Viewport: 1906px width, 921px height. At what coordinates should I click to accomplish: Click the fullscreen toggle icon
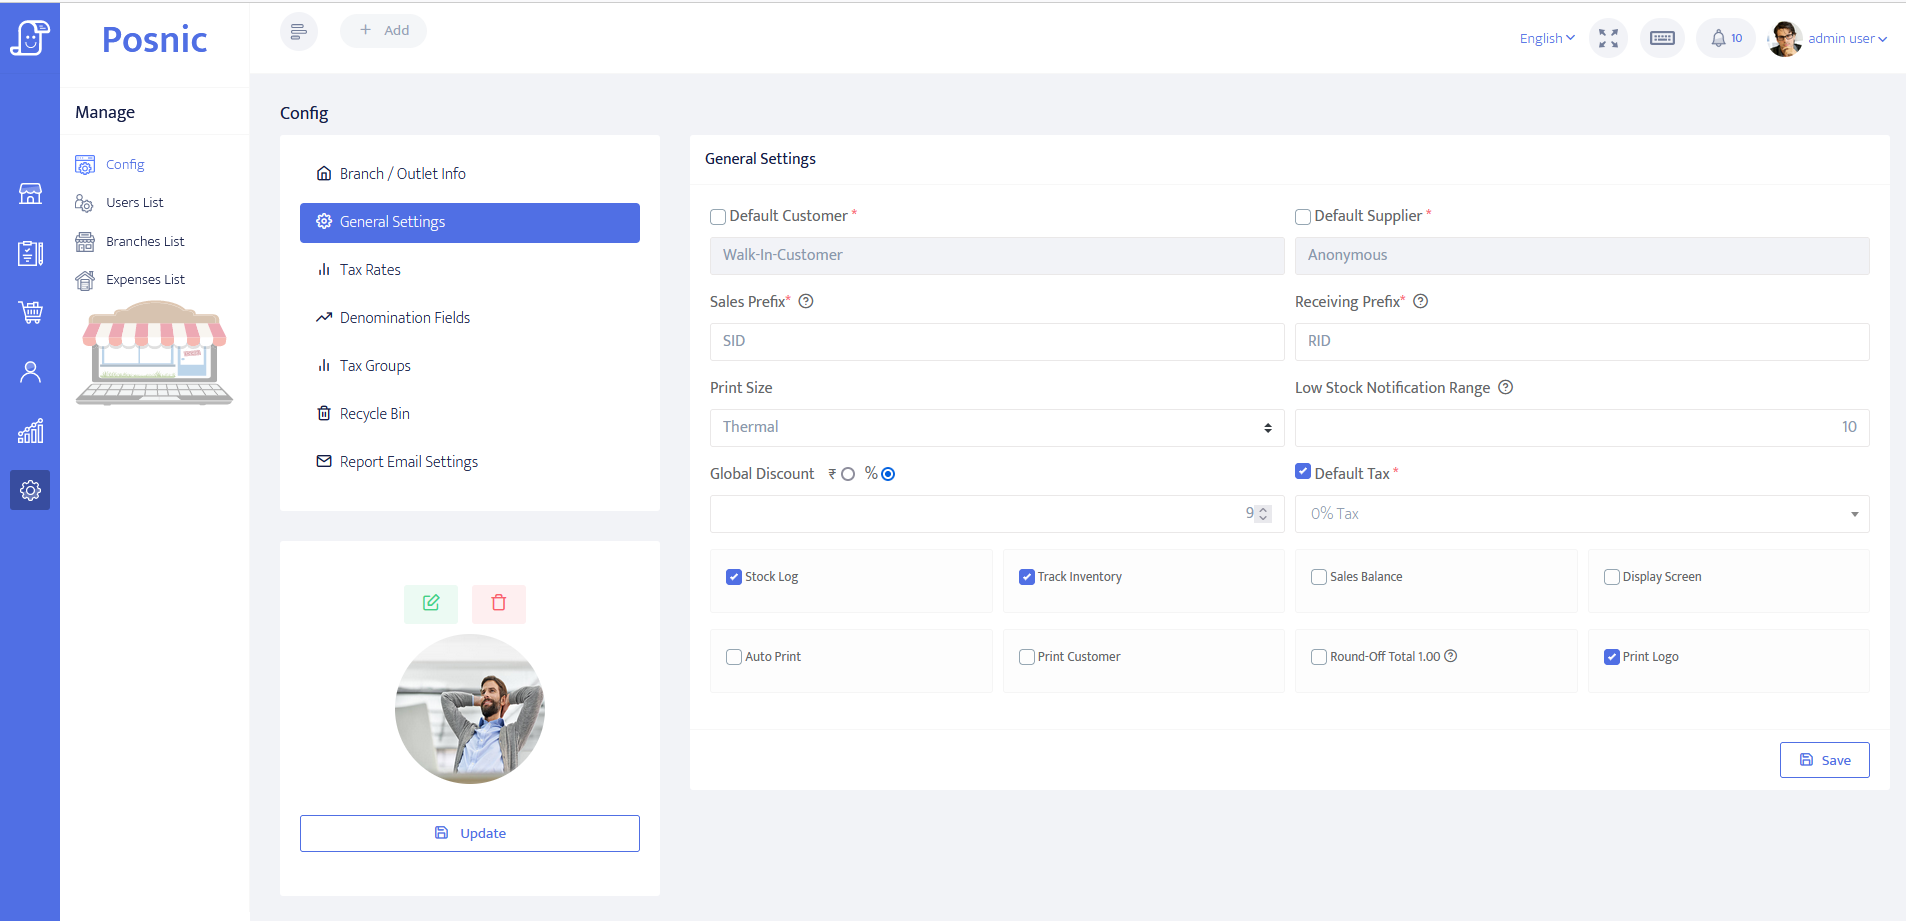coord(1608,38)
